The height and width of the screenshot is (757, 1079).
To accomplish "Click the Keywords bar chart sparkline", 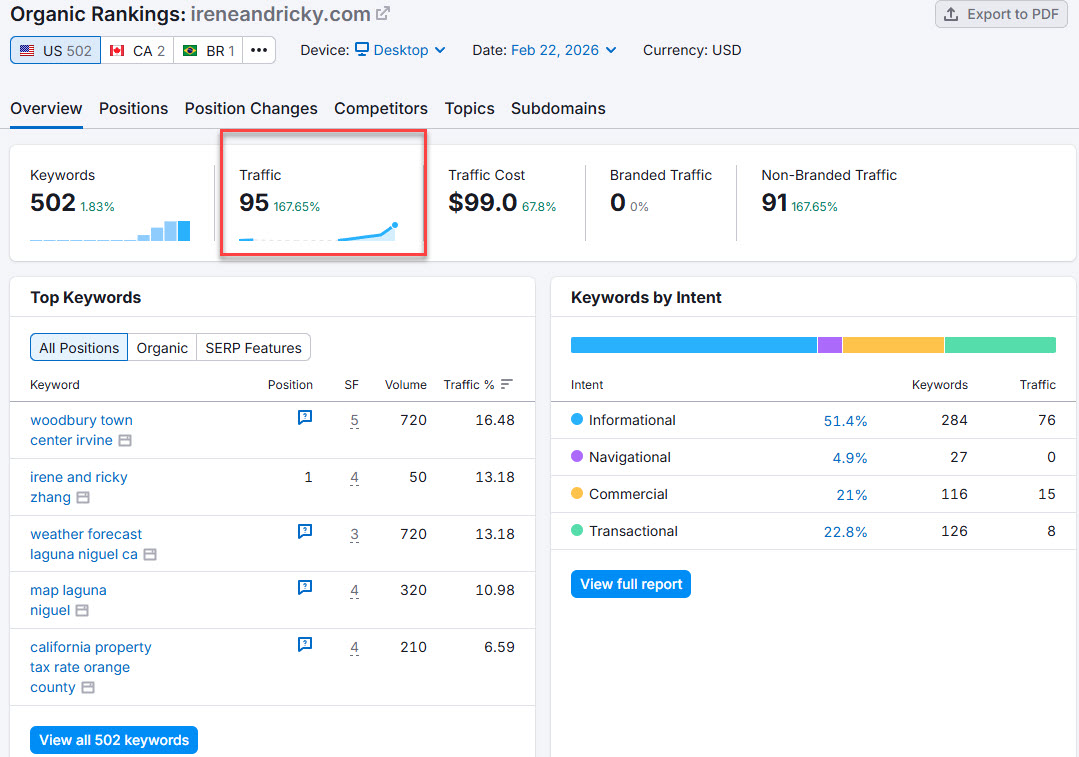I will tap(110, 231).
